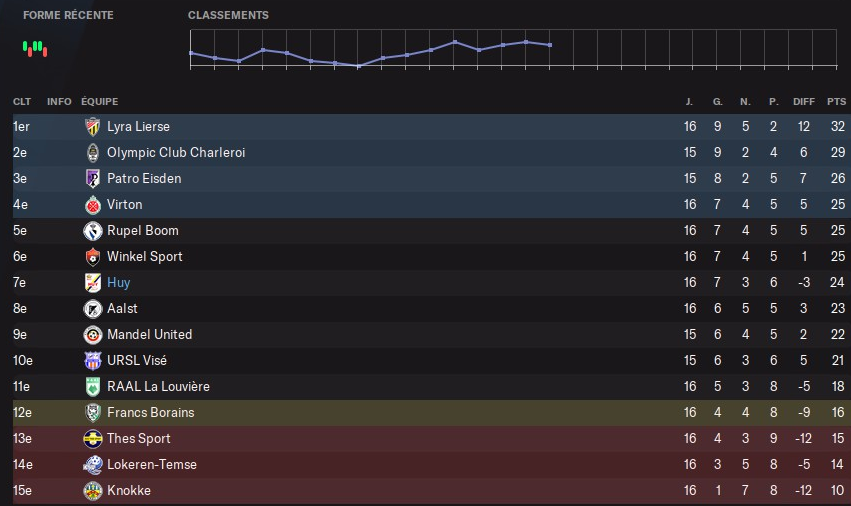Click Huy's -3 goal difference
This screenshot has width=851, height=506.
804,283
